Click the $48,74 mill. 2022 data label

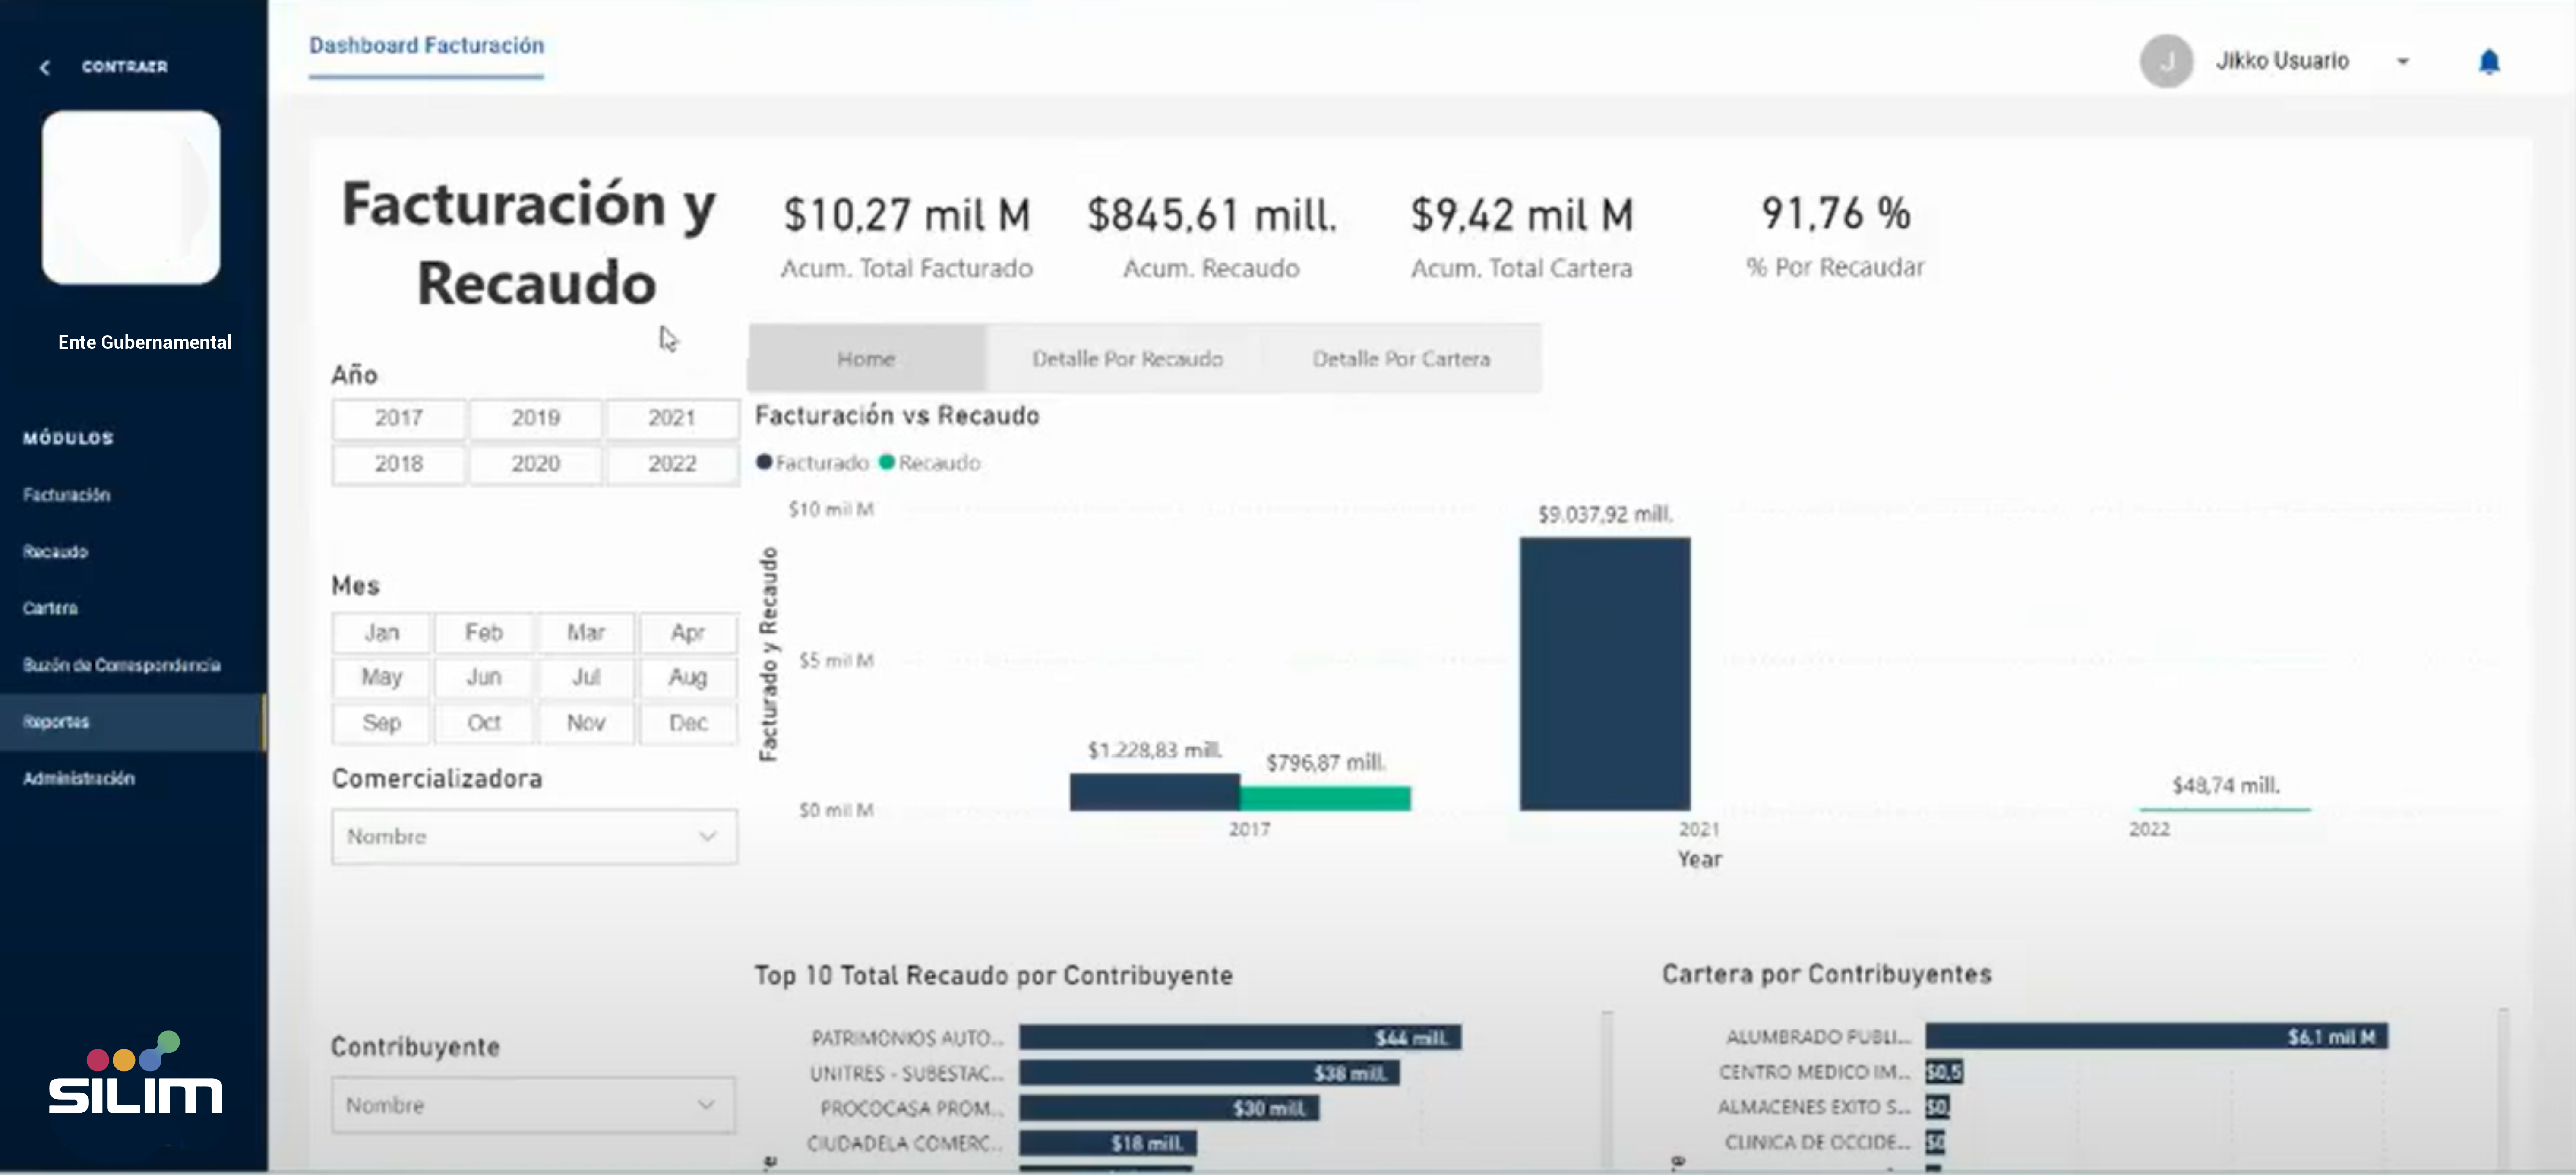(x=2226, y=785)
